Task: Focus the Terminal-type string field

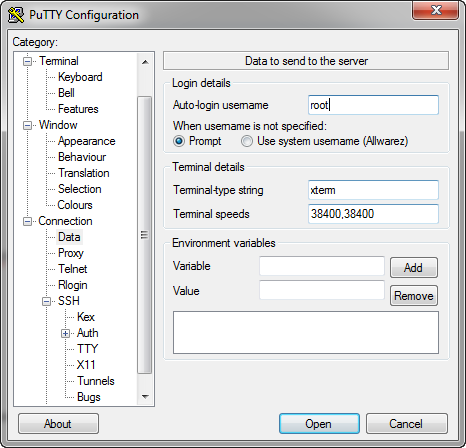Action: [x=373, y=190]
